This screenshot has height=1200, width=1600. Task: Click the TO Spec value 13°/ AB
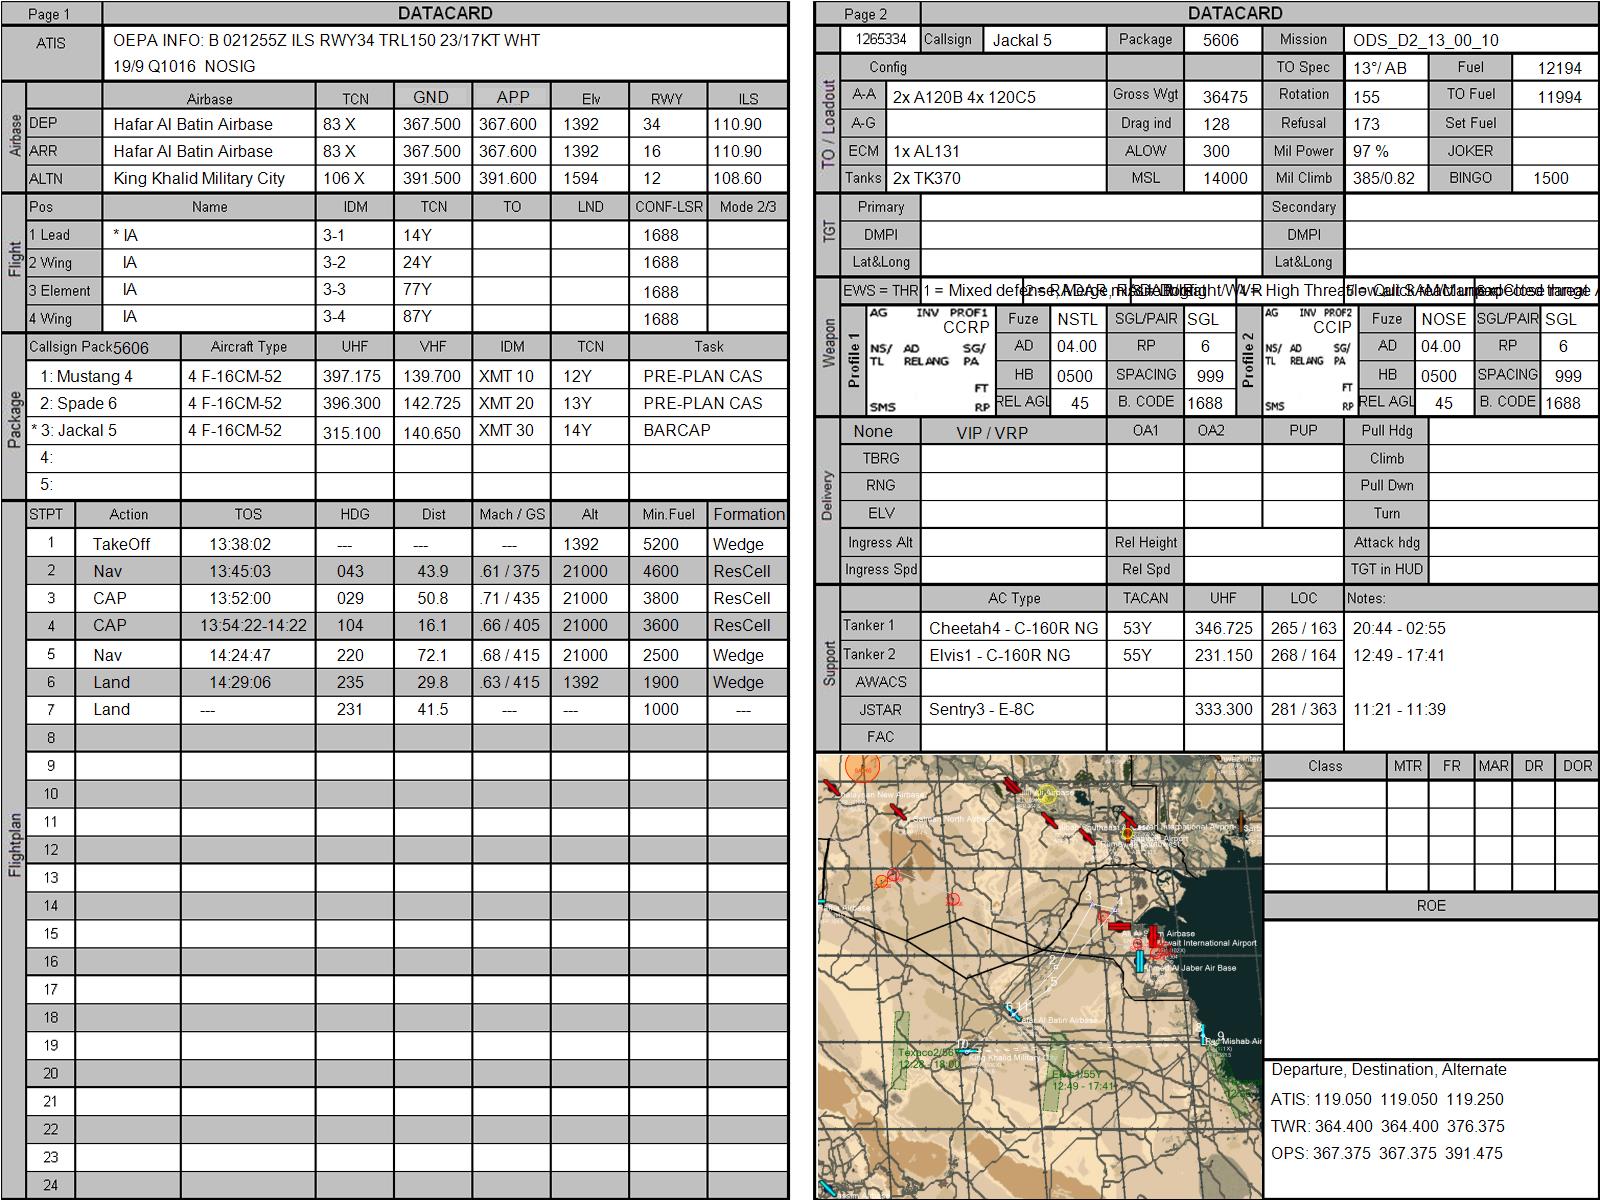point(1379,69)
